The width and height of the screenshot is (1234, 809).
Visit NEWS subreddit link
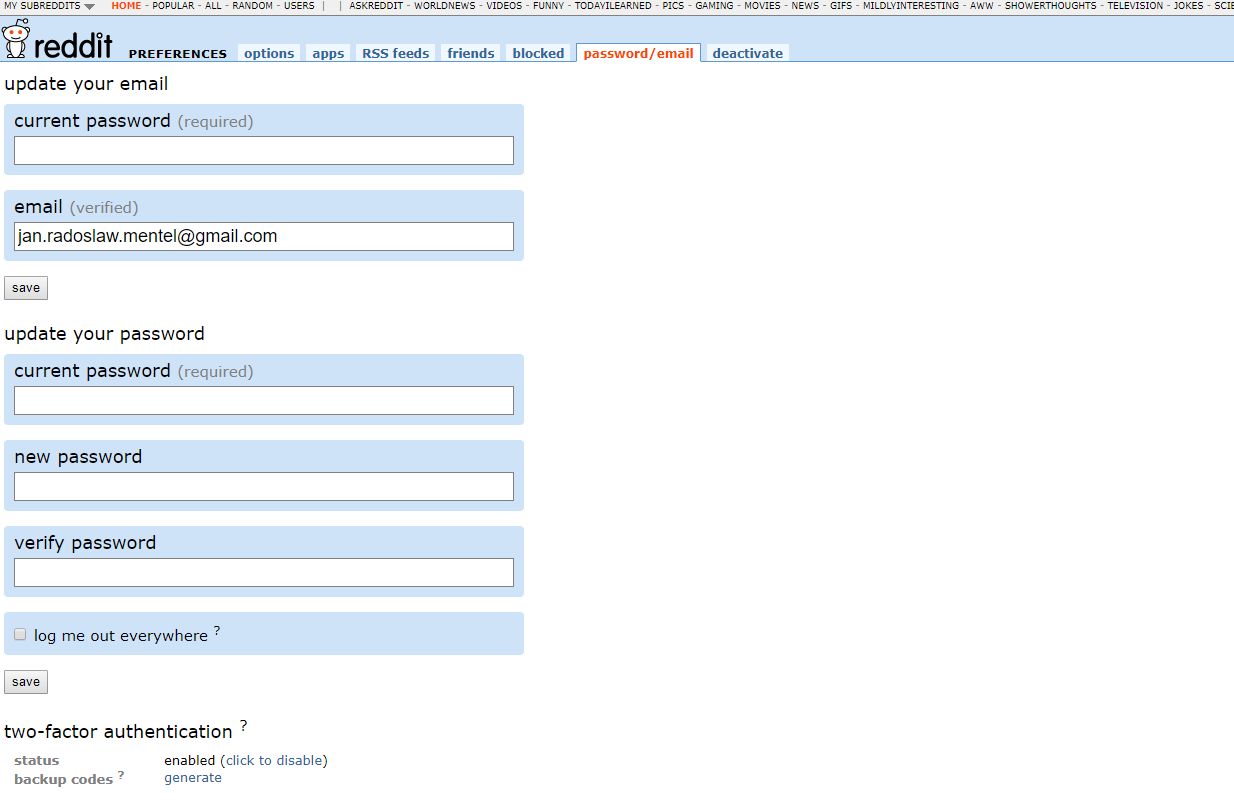(805, 6)
